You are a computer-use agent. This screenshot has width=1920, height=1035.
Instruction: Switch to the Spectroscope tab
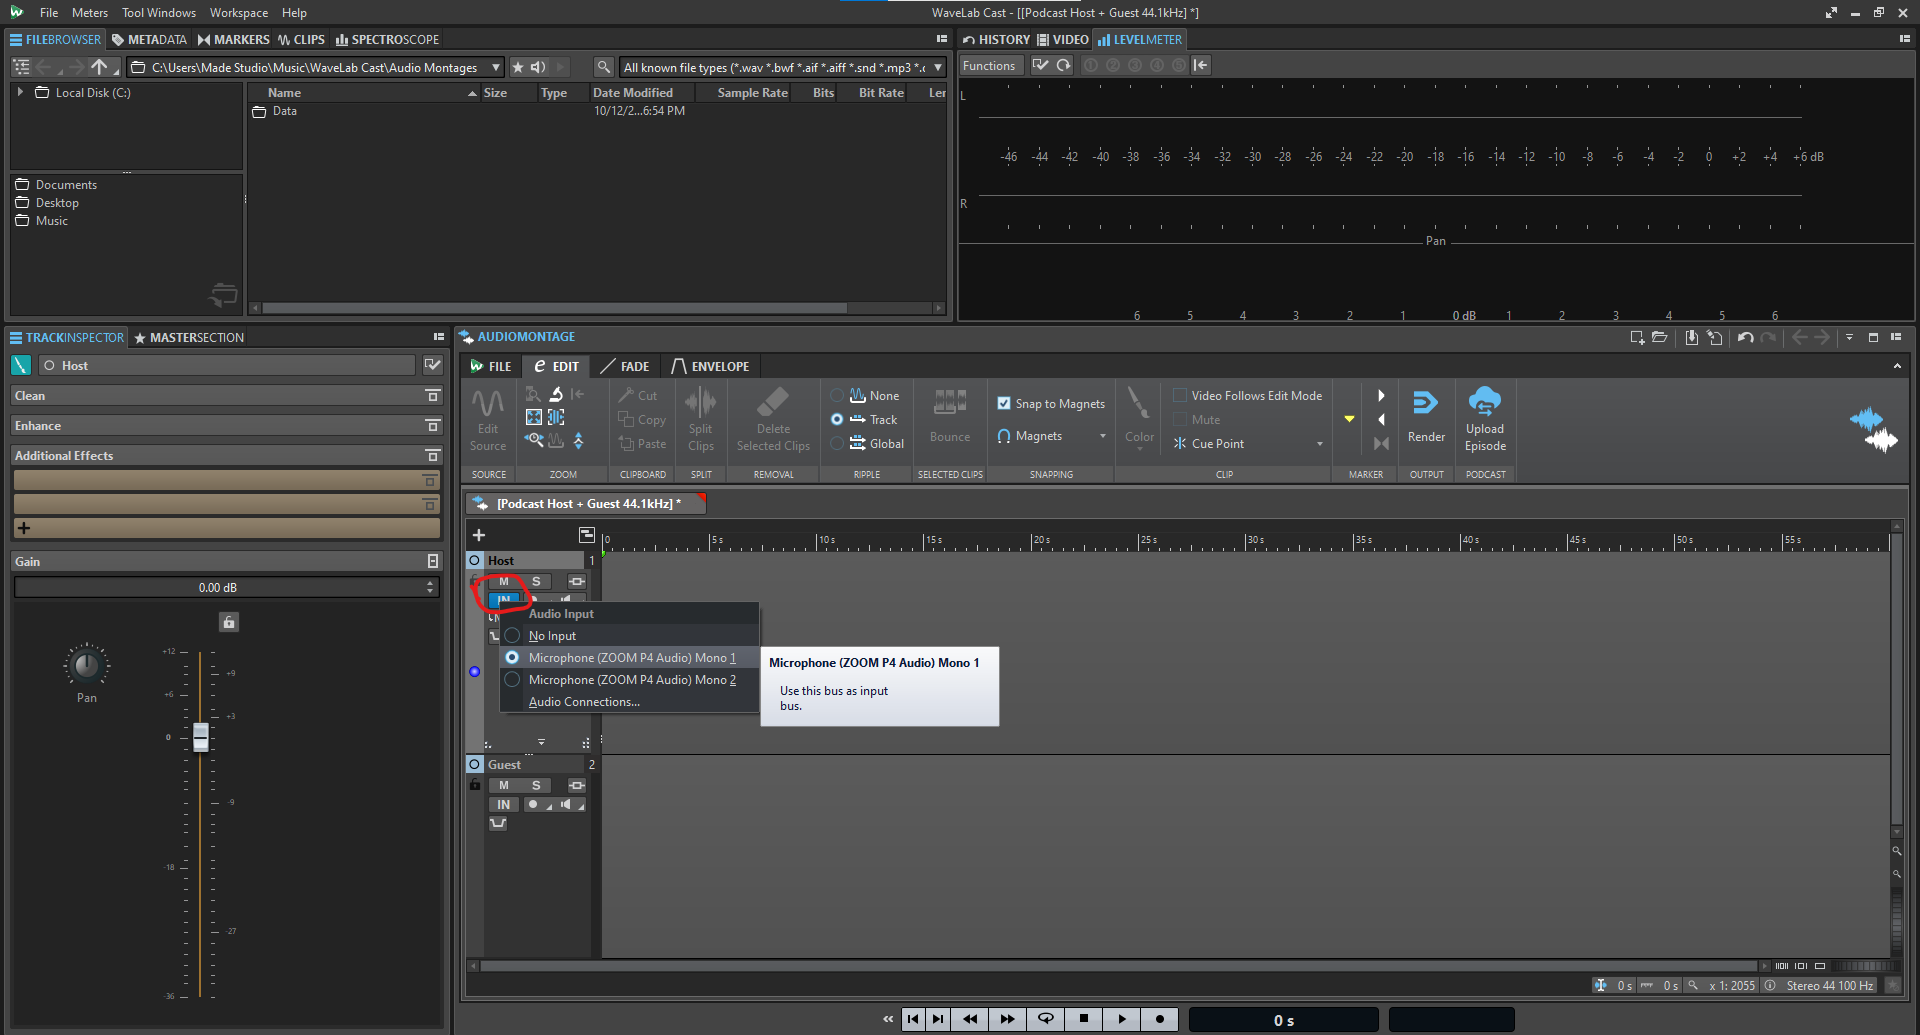tap(387, 40)
